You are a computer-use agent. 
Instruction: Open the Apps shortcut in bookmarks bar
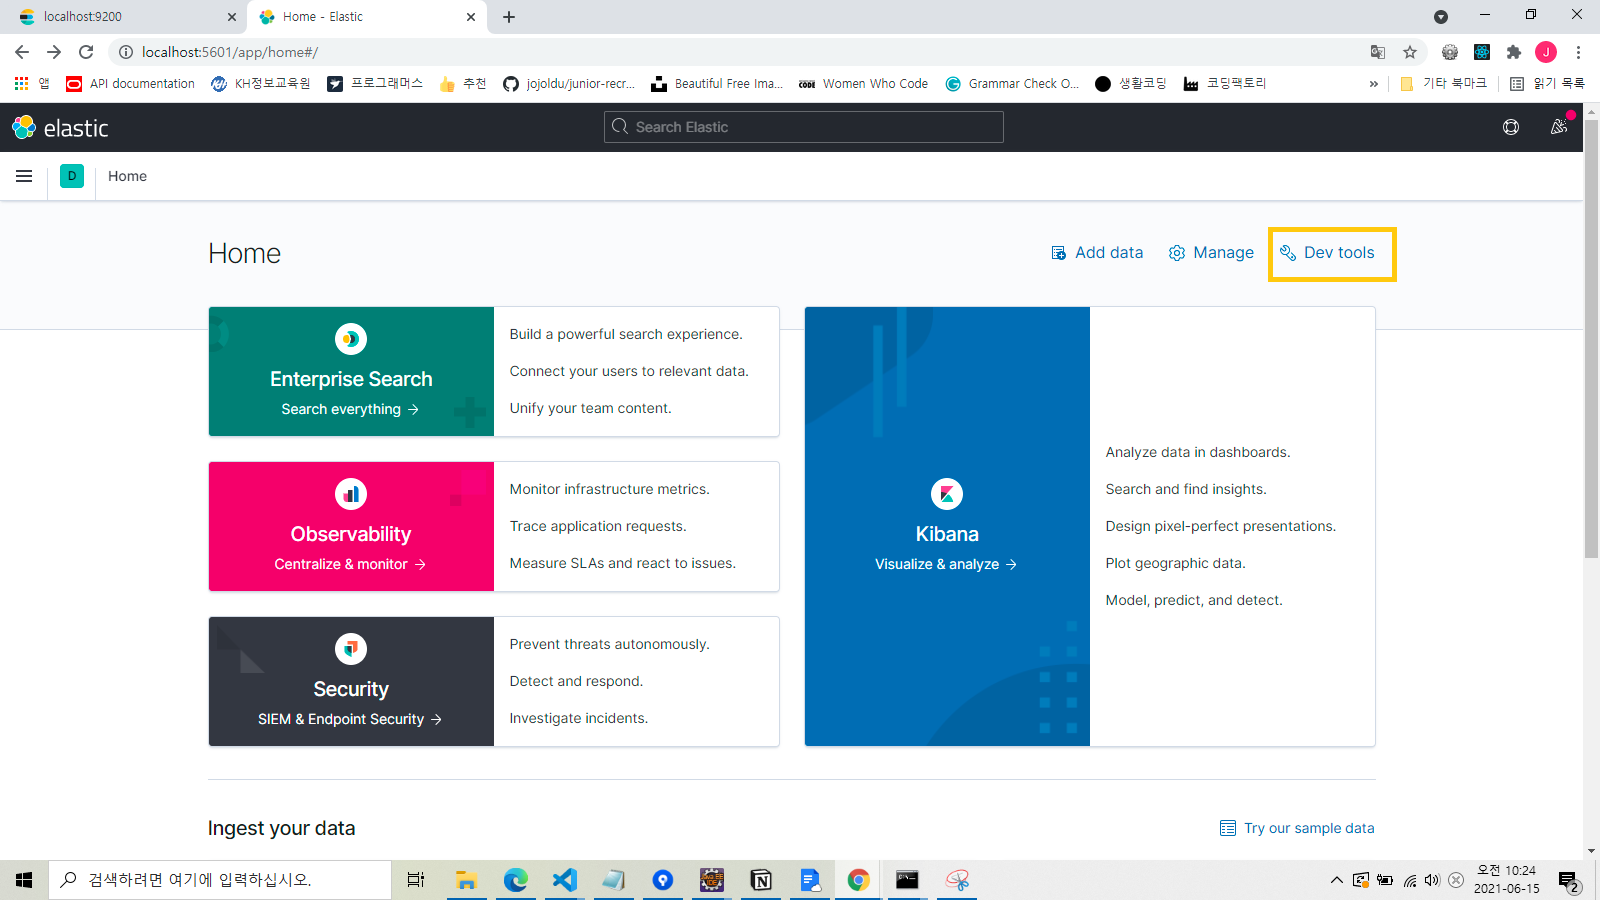point(31,84)
